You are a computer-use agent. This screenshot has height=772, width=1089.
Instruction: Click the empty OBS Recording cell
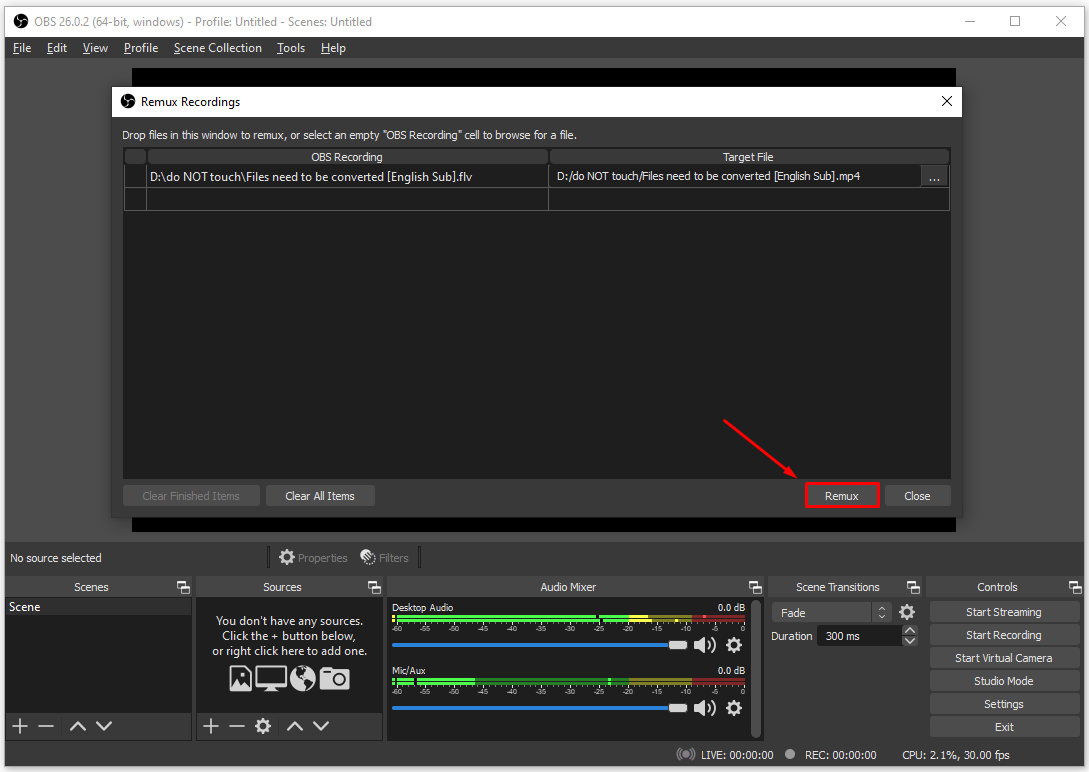347,199
